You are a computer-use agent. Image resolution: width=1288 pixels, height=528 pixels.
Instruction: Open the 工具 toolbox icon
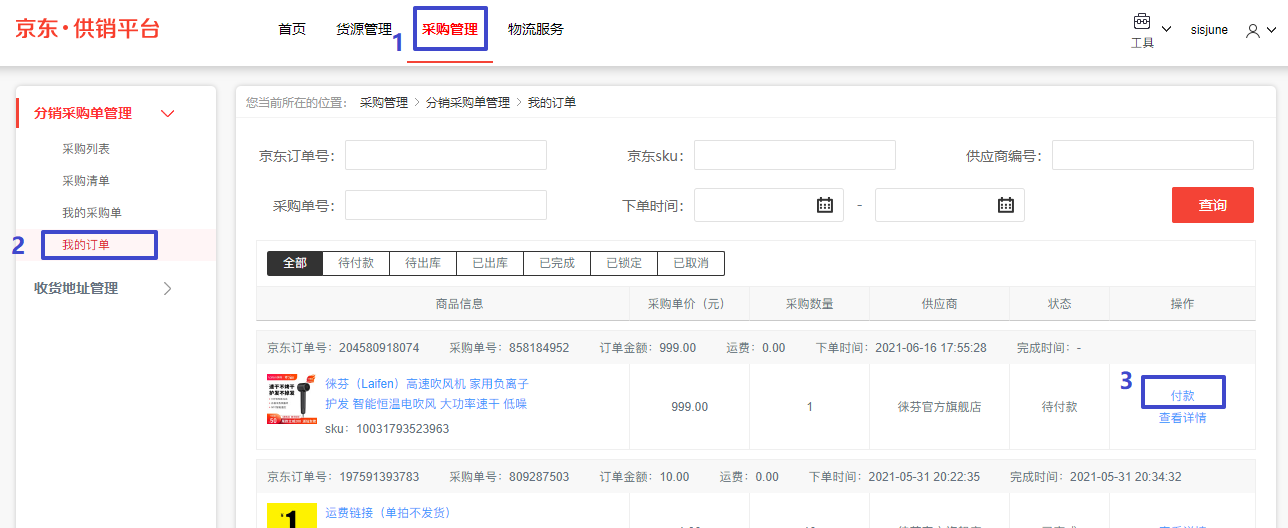point(1141,22)
